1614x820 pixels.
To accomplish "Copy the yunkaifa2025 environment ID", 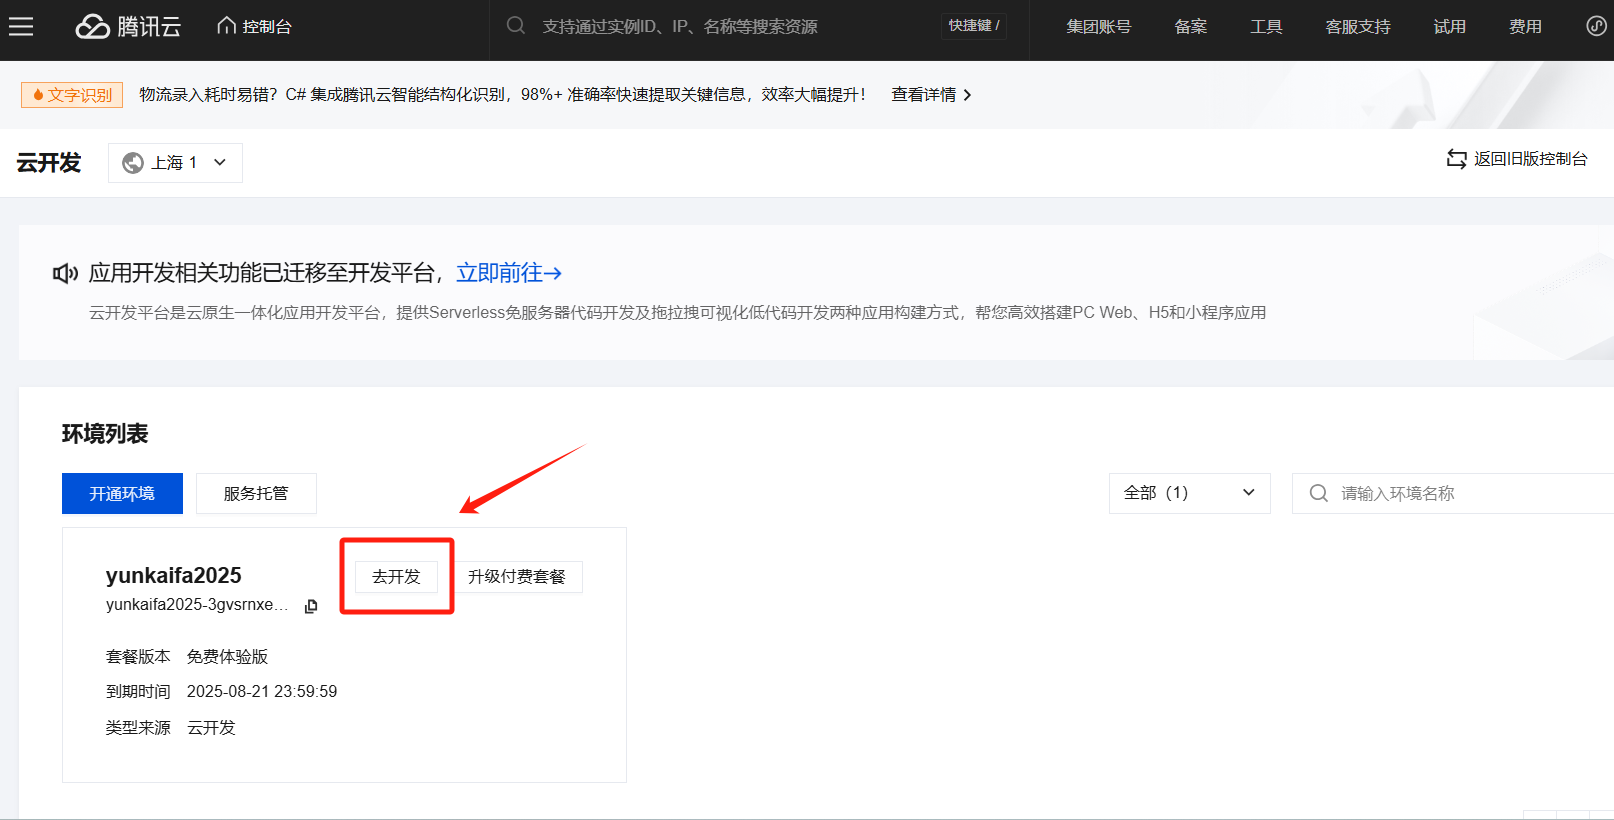I will 311,606.
